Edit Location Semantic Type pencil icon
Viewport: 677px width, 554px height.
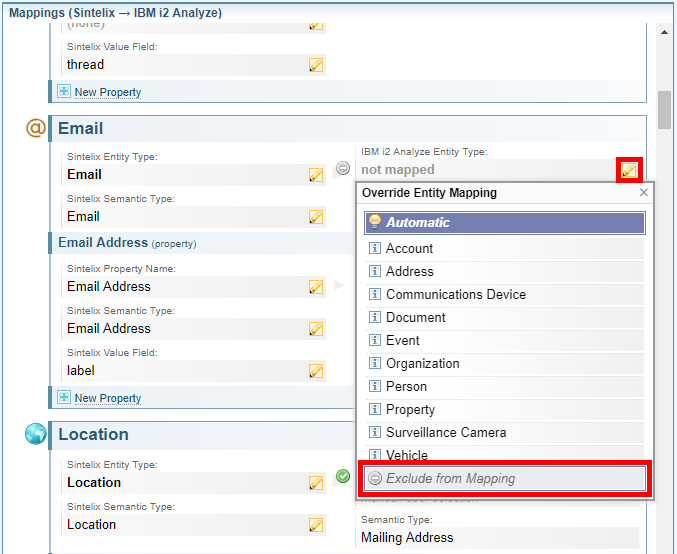click(x=316, y=525)
